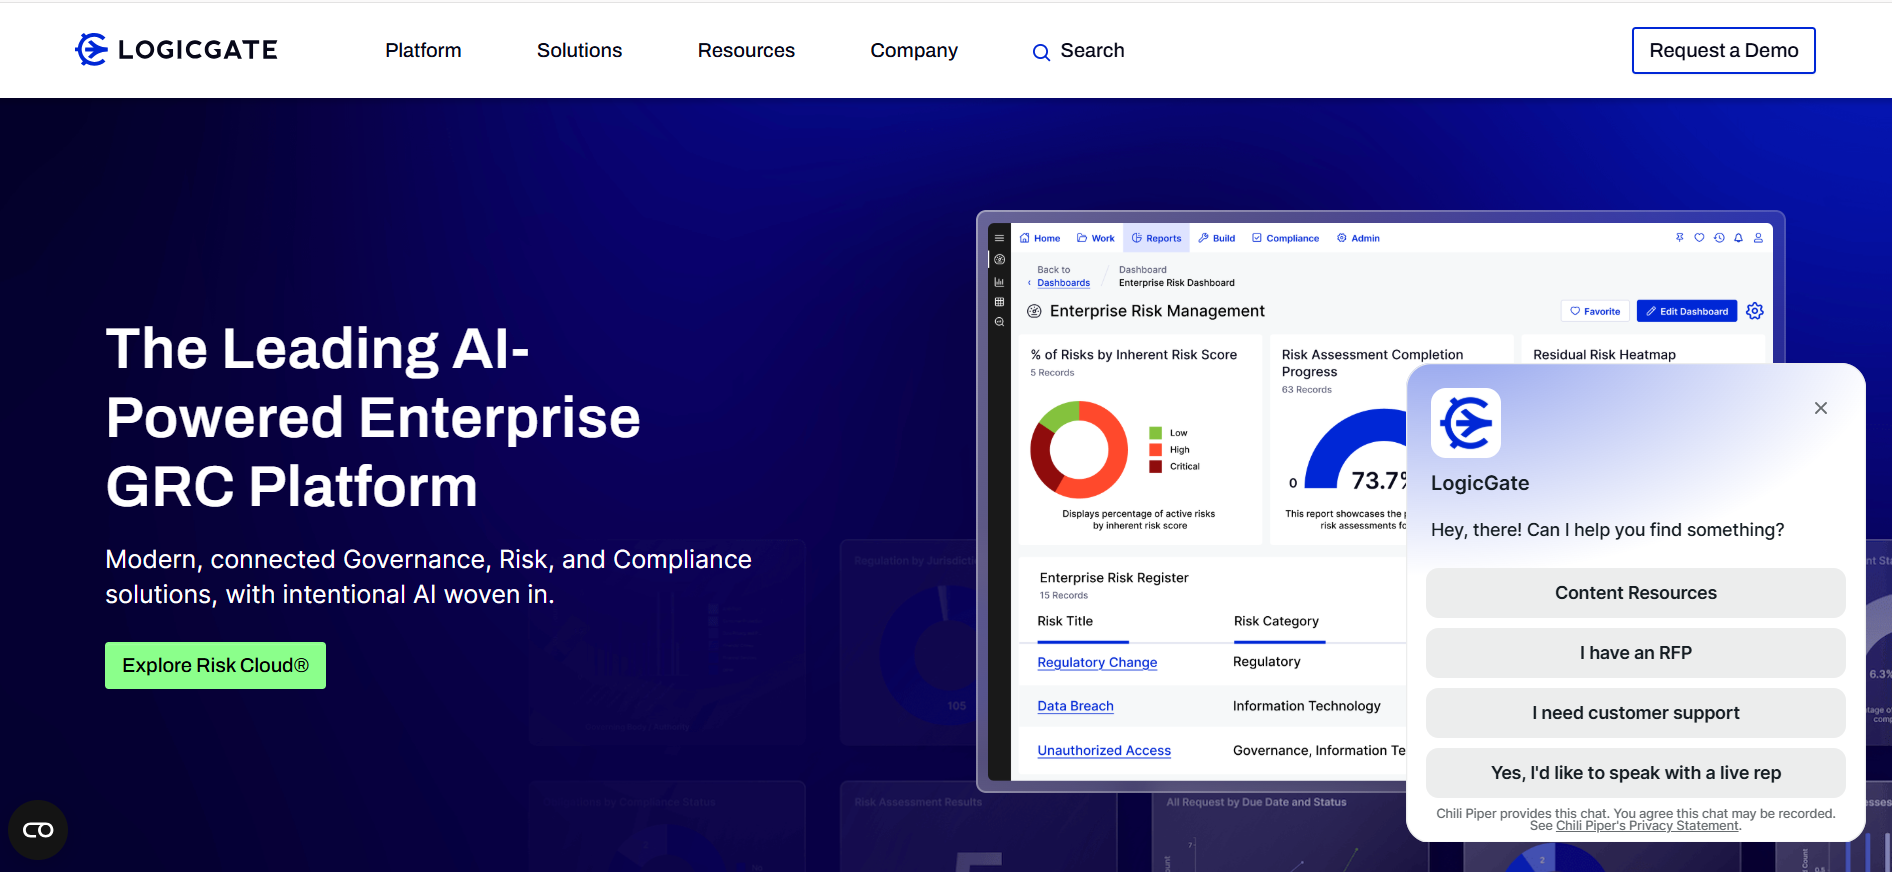The image size is (1892, 872).
Task: Click the bar chart icon in the dark sidebar
Action: click(x=999, y=282)
